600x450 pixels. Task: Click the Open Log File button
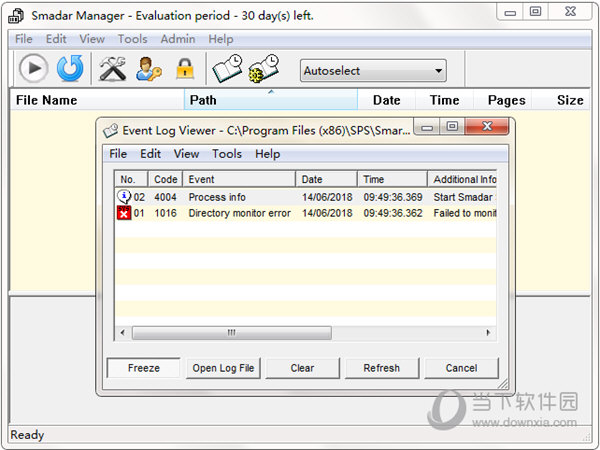[223, 368]
